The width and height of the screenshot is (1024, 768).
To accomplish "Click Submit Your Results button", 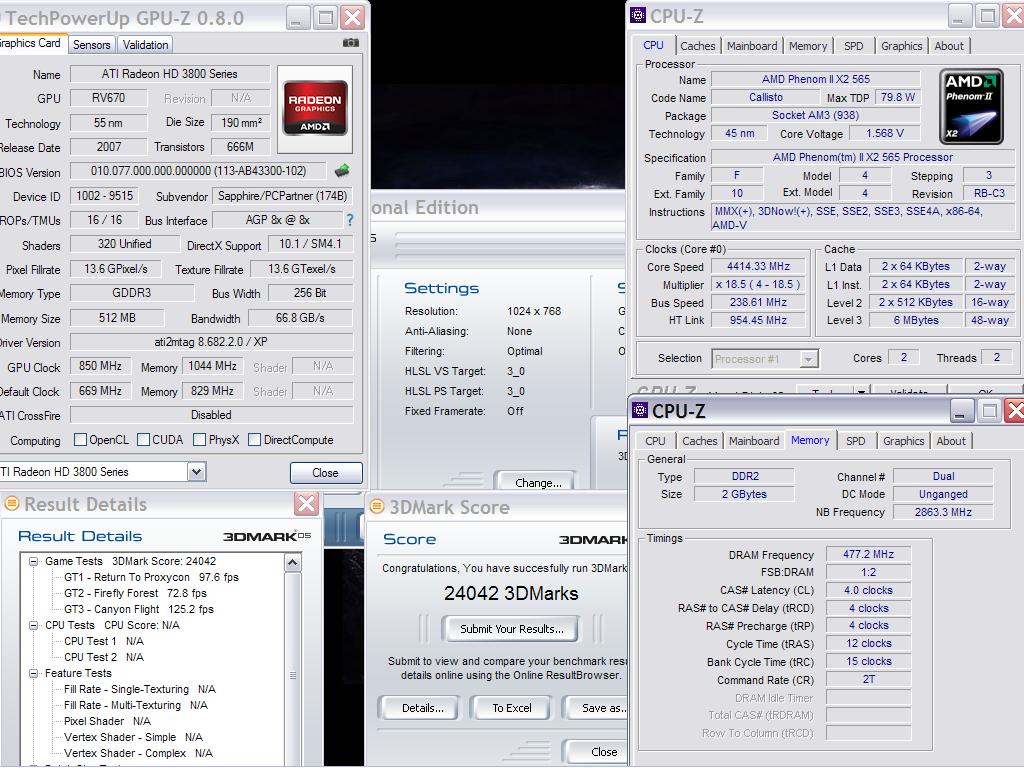I will pos(511,629).
